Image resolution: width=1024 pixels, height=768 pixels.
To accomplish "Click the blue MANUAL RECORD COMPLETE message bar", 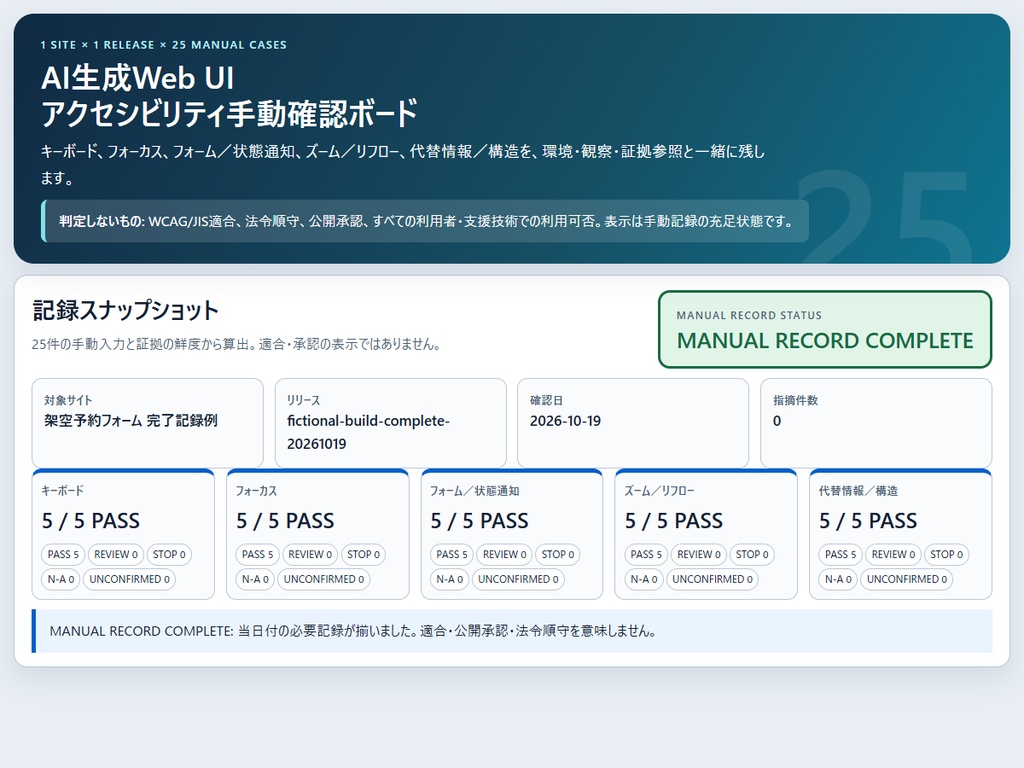I will (512, 631).
